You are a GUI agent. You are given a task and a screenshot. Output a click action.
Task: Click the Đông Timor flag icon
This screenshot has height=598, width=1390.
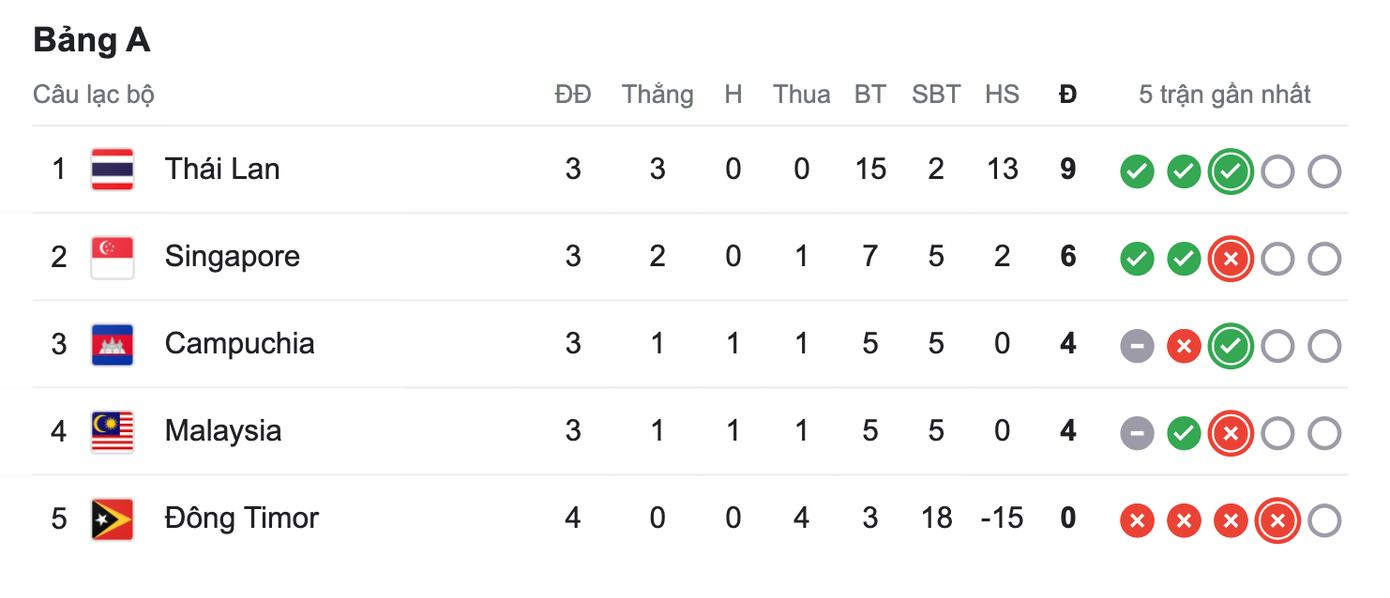tap(112, 519)
